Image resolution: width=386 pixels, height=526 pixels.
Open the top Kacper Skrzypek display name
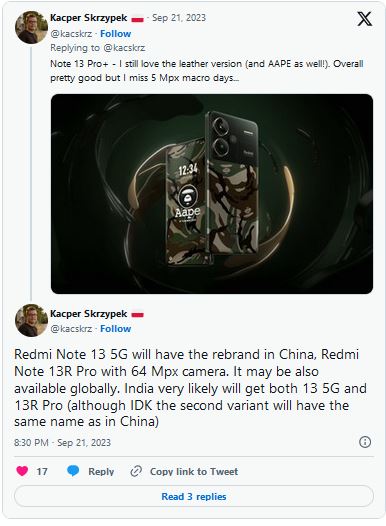click(89, 18)
